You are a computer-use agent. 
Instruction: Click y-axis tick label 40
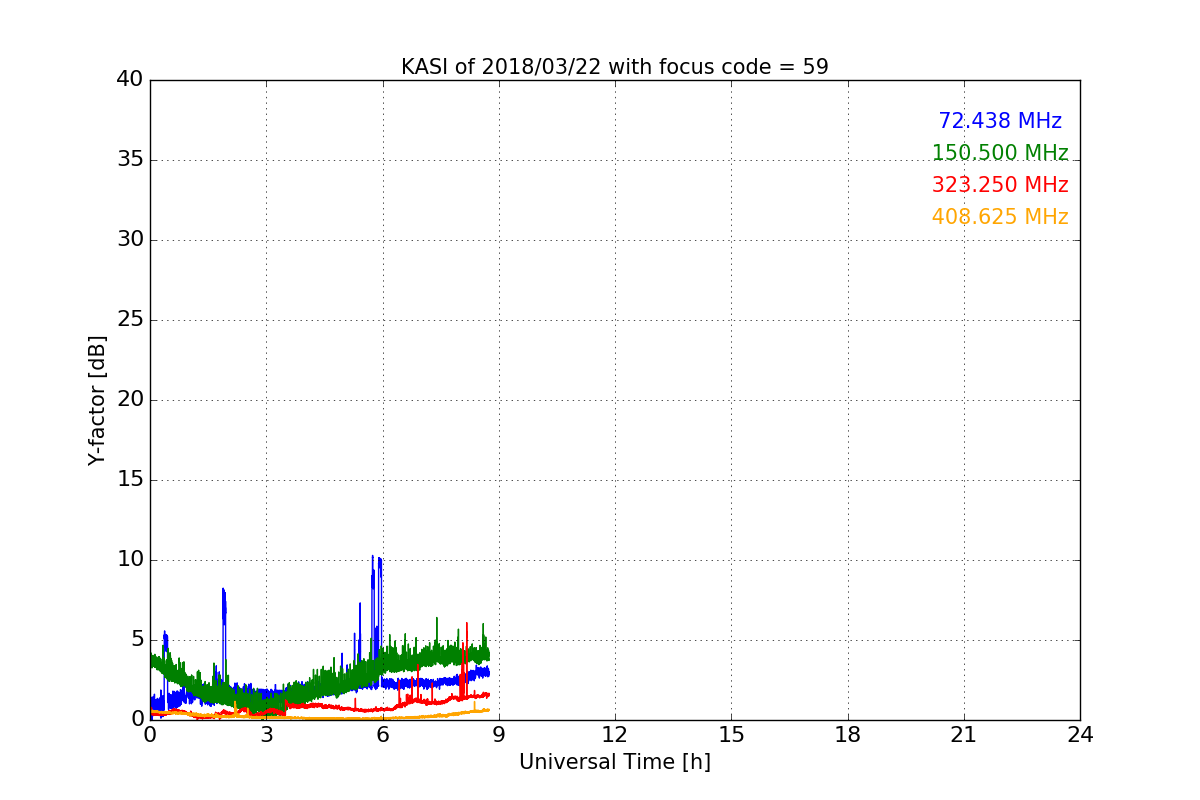point(130,80)
